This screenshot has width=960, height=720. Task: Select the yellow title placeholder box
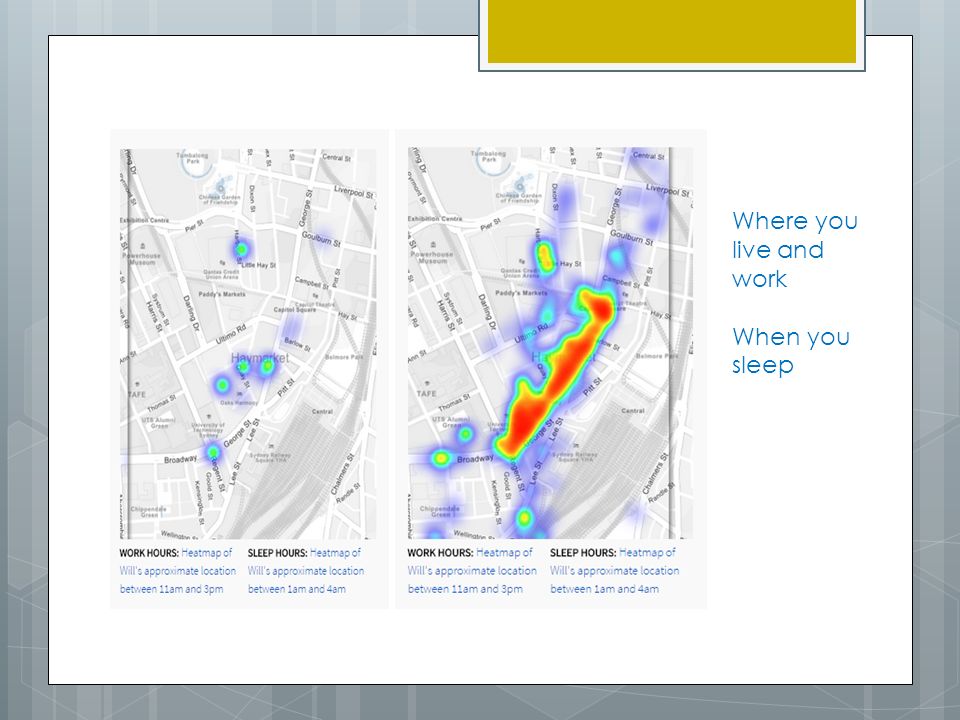[672, 32]
